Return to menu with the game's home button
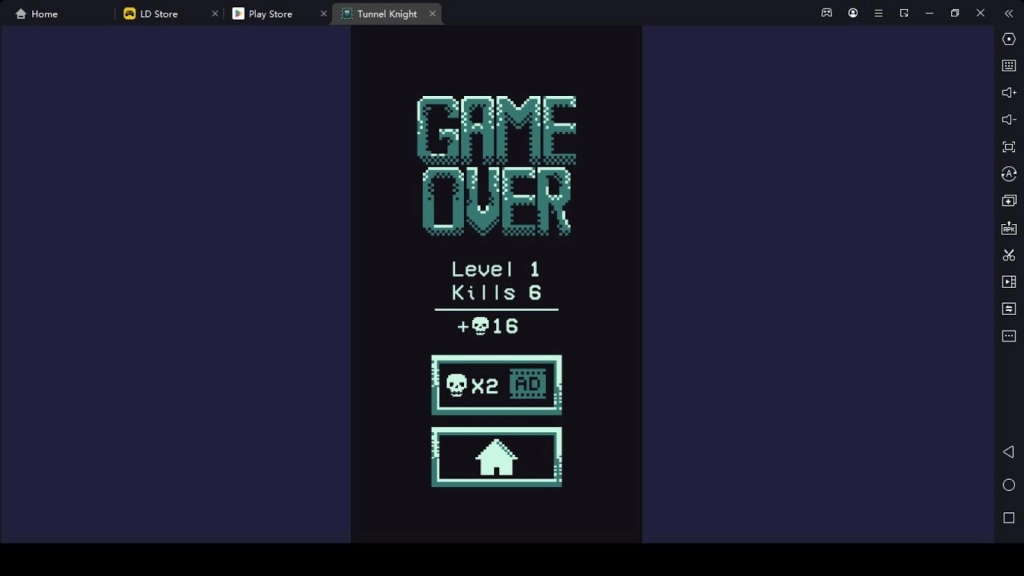Viewport: 1024px width, 576px height. coord(496,457)
